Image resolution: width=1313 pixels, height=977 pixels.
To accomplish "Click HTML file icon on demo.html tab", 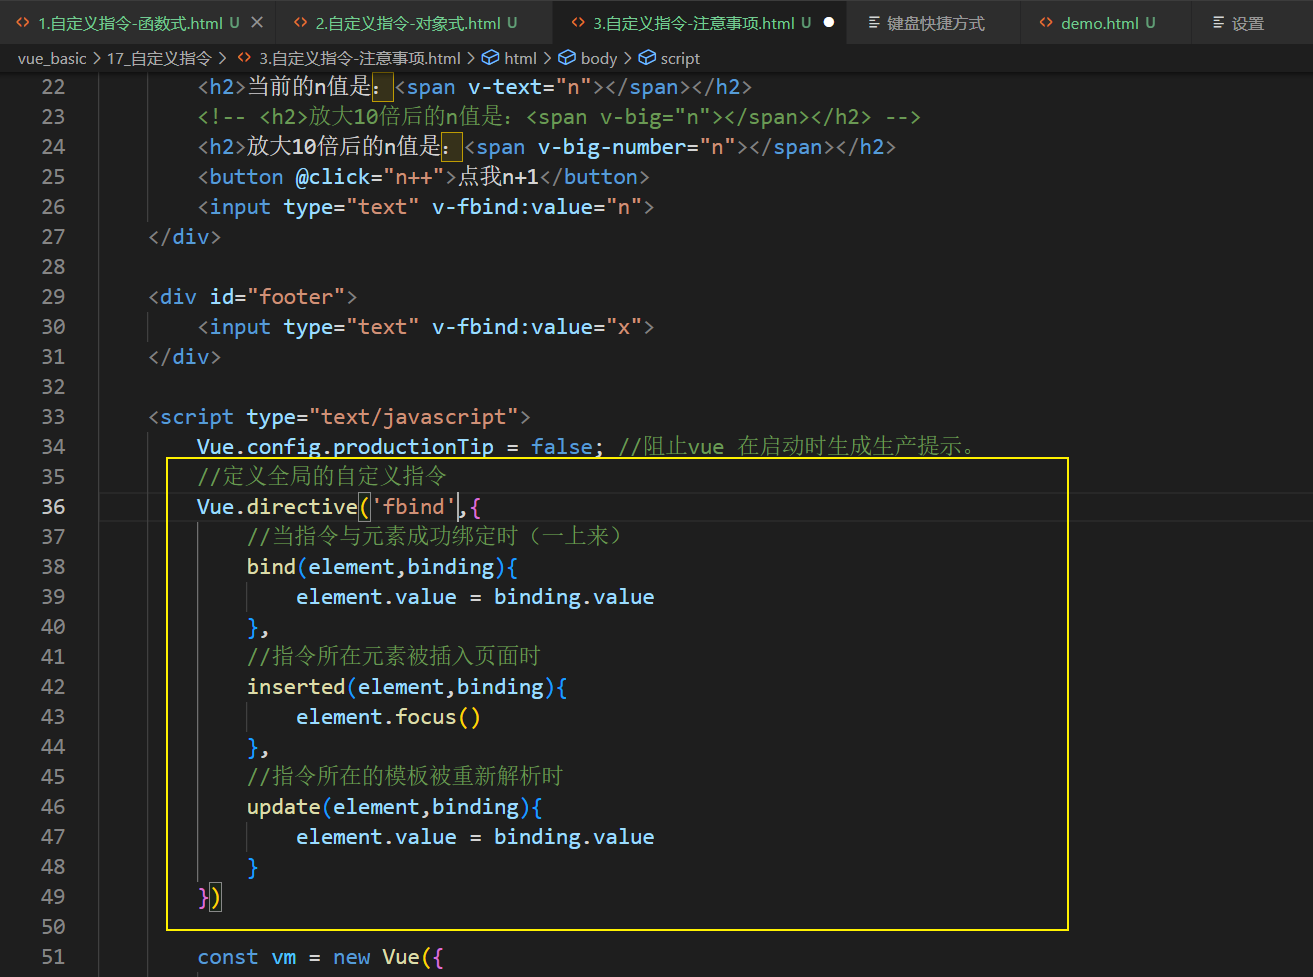I will 1046,22.
